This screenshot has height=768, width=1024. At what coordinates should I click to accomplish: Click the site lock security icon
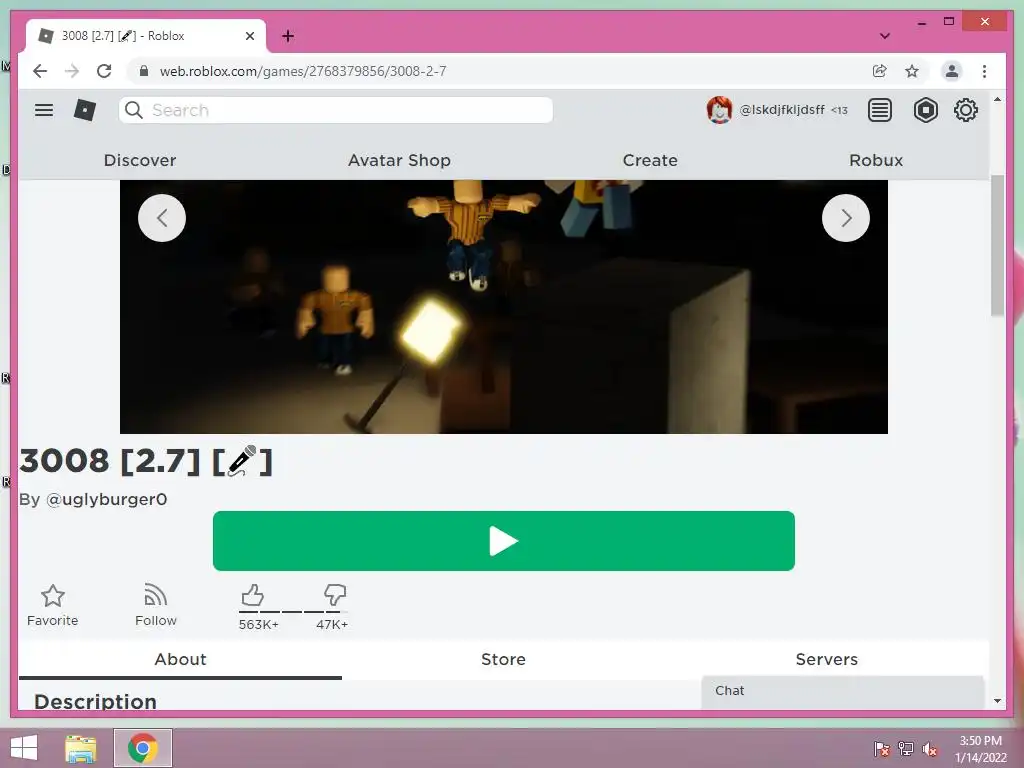click(x=144, y=71)
